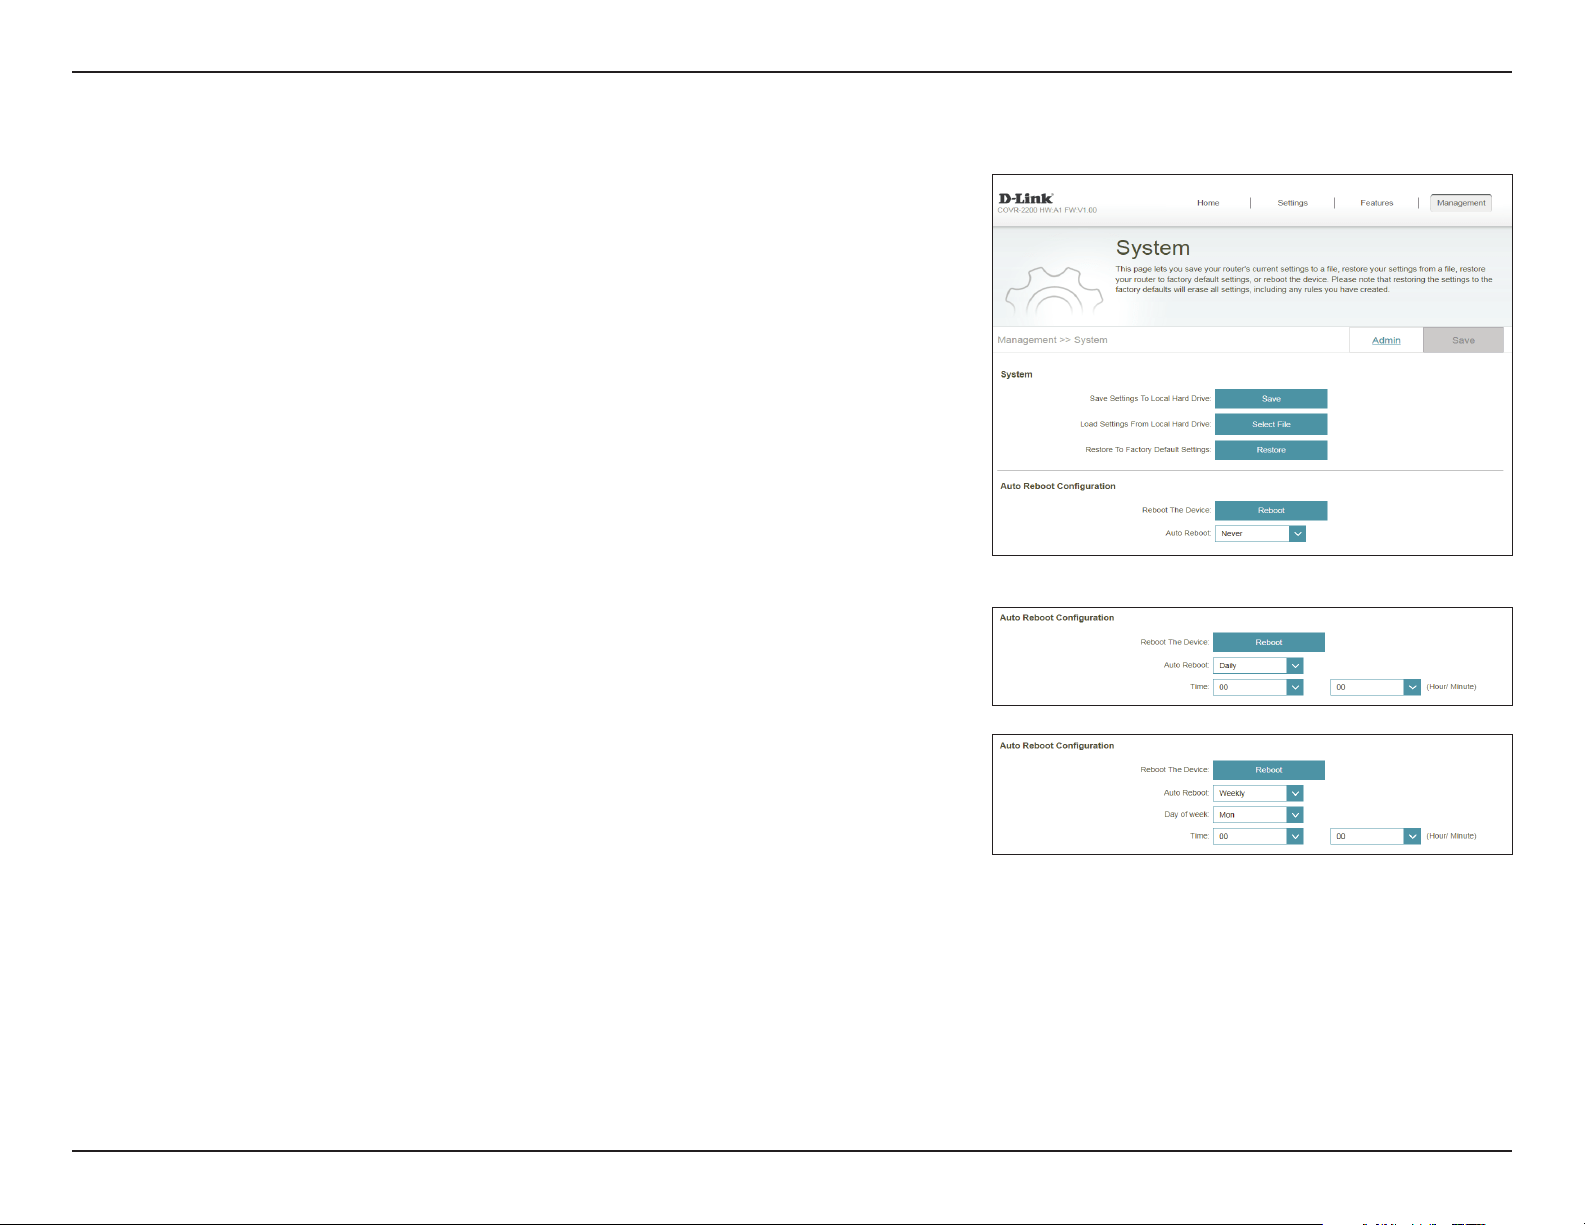The width and height of the screenshot is (1585, 1225).
Task: Open the Auto Reboot dropdown showing Never
Action: [x=1260, y=534]
